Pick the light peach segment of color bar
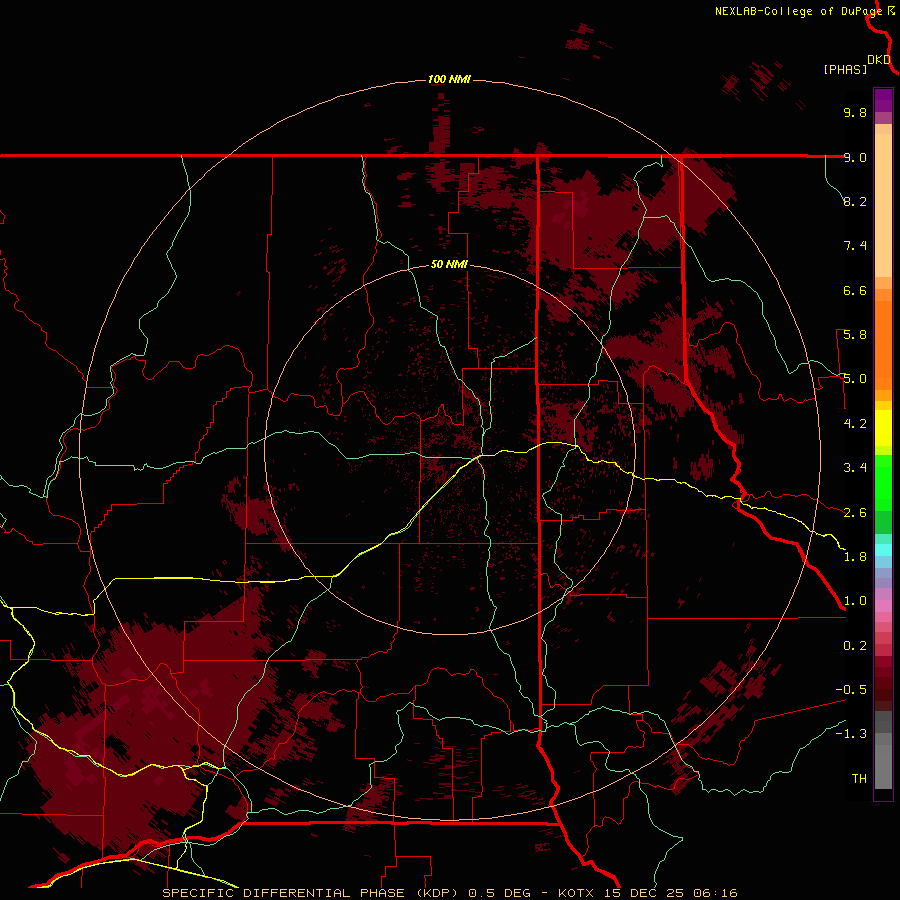 tap(883, 207)
